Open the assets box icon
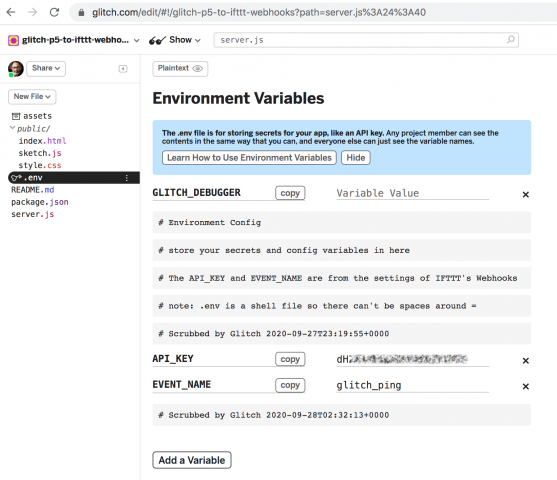The width and height of the screenshot is (557, 480). [x=16, y=116]
